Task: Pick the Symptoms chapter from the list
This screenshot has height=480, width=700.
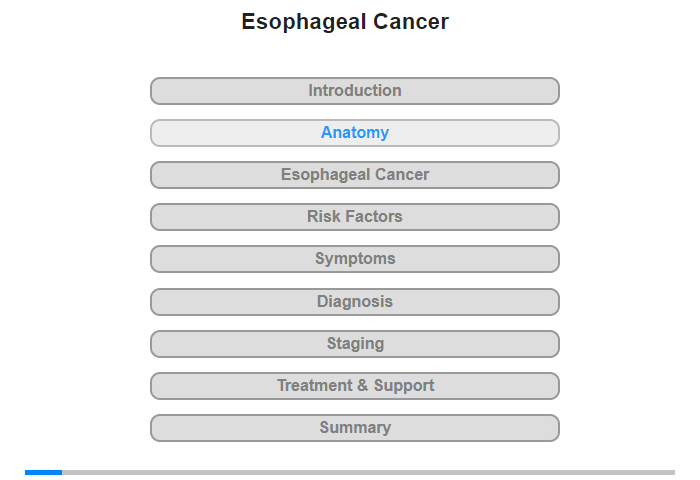Action: pyautogui.click(x=354, y=259)
